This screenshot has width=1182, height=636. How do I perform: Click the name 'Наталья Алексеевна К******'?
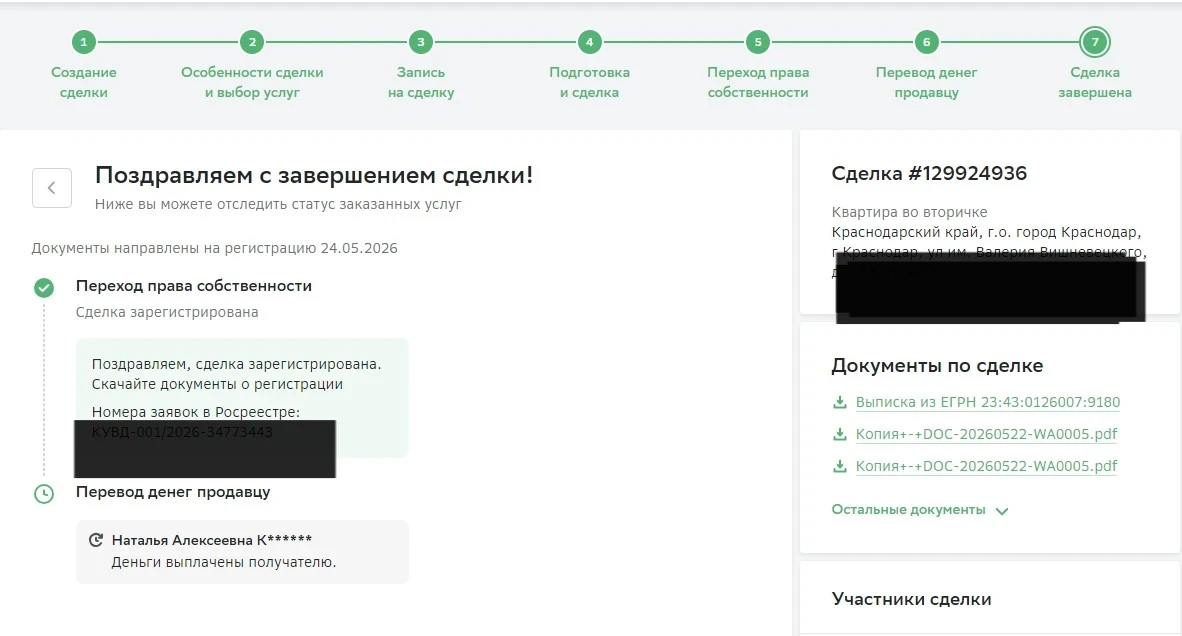pos(212,540)
